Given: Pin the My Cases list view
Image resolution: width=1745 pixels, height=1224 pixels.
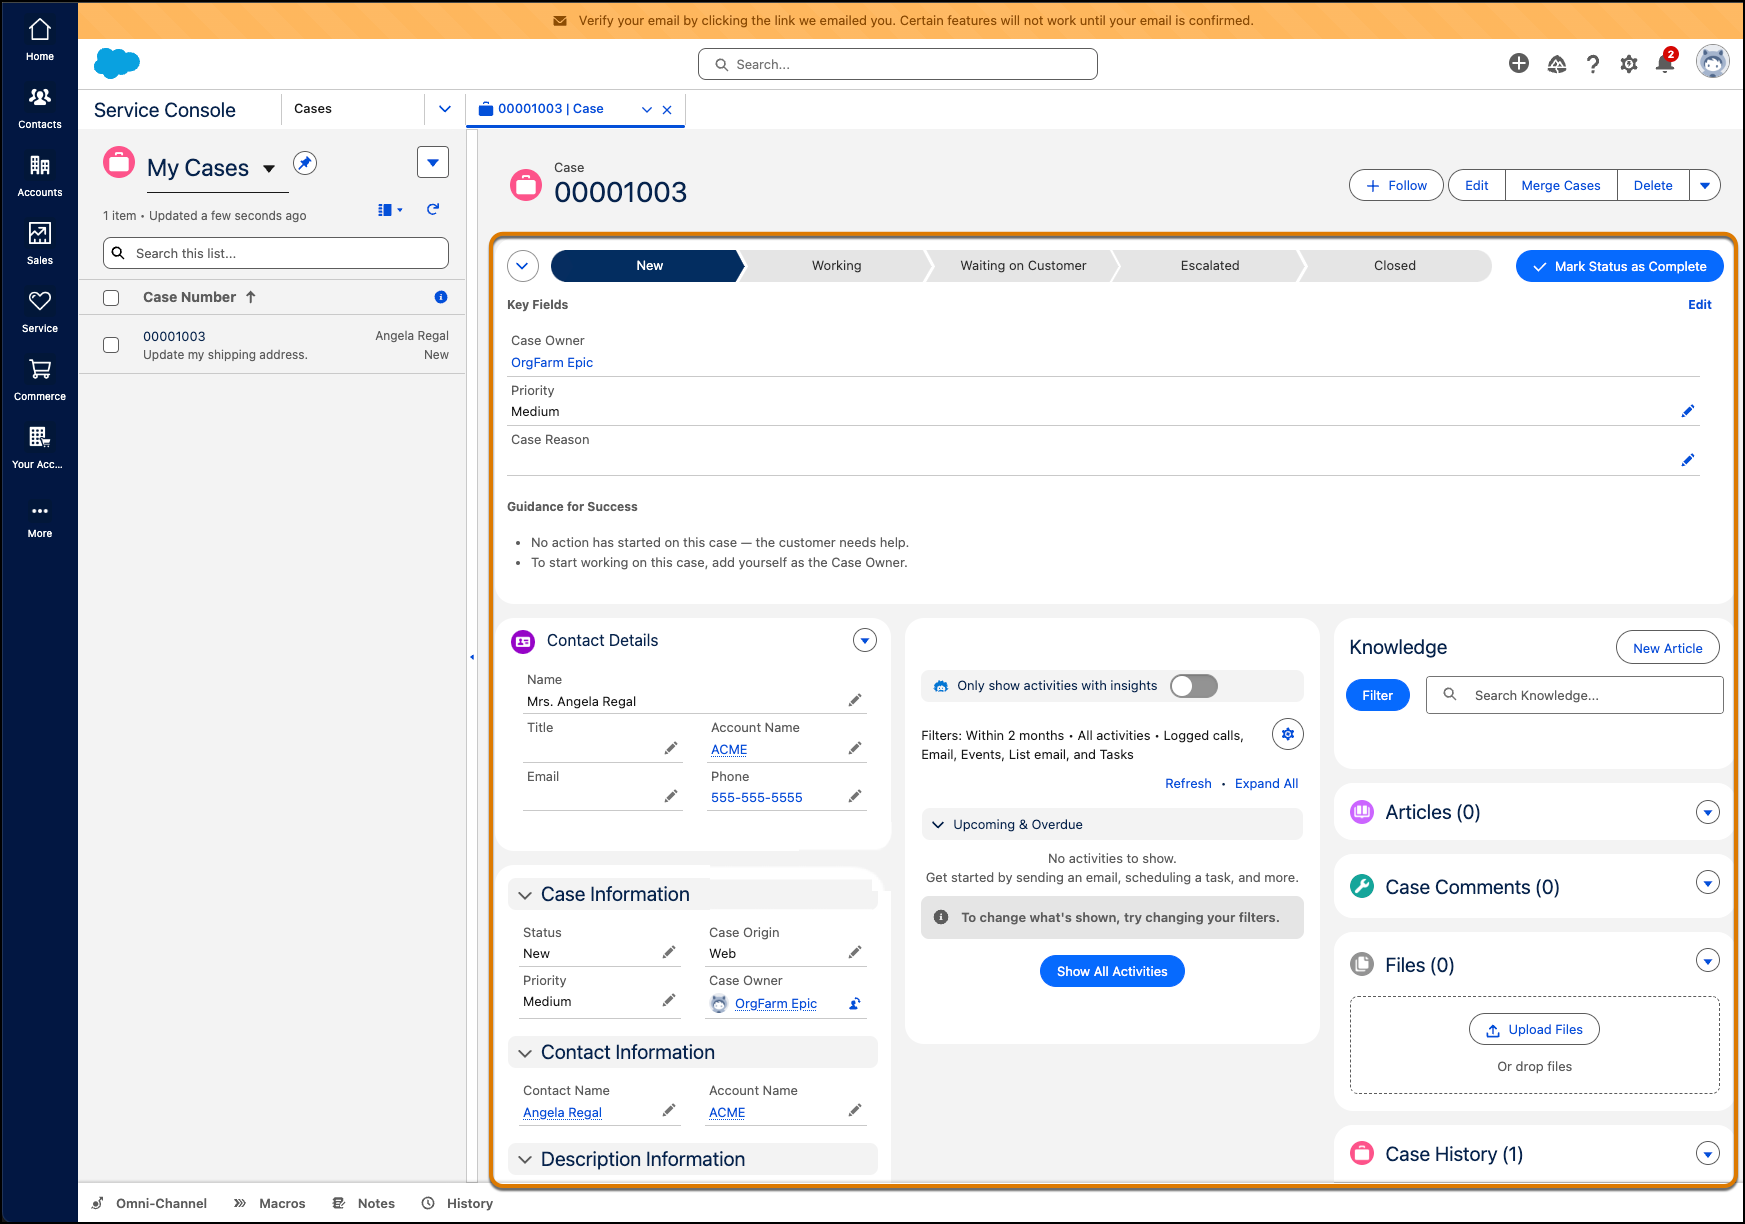Looking at the screenshot, I should (305, 163).
